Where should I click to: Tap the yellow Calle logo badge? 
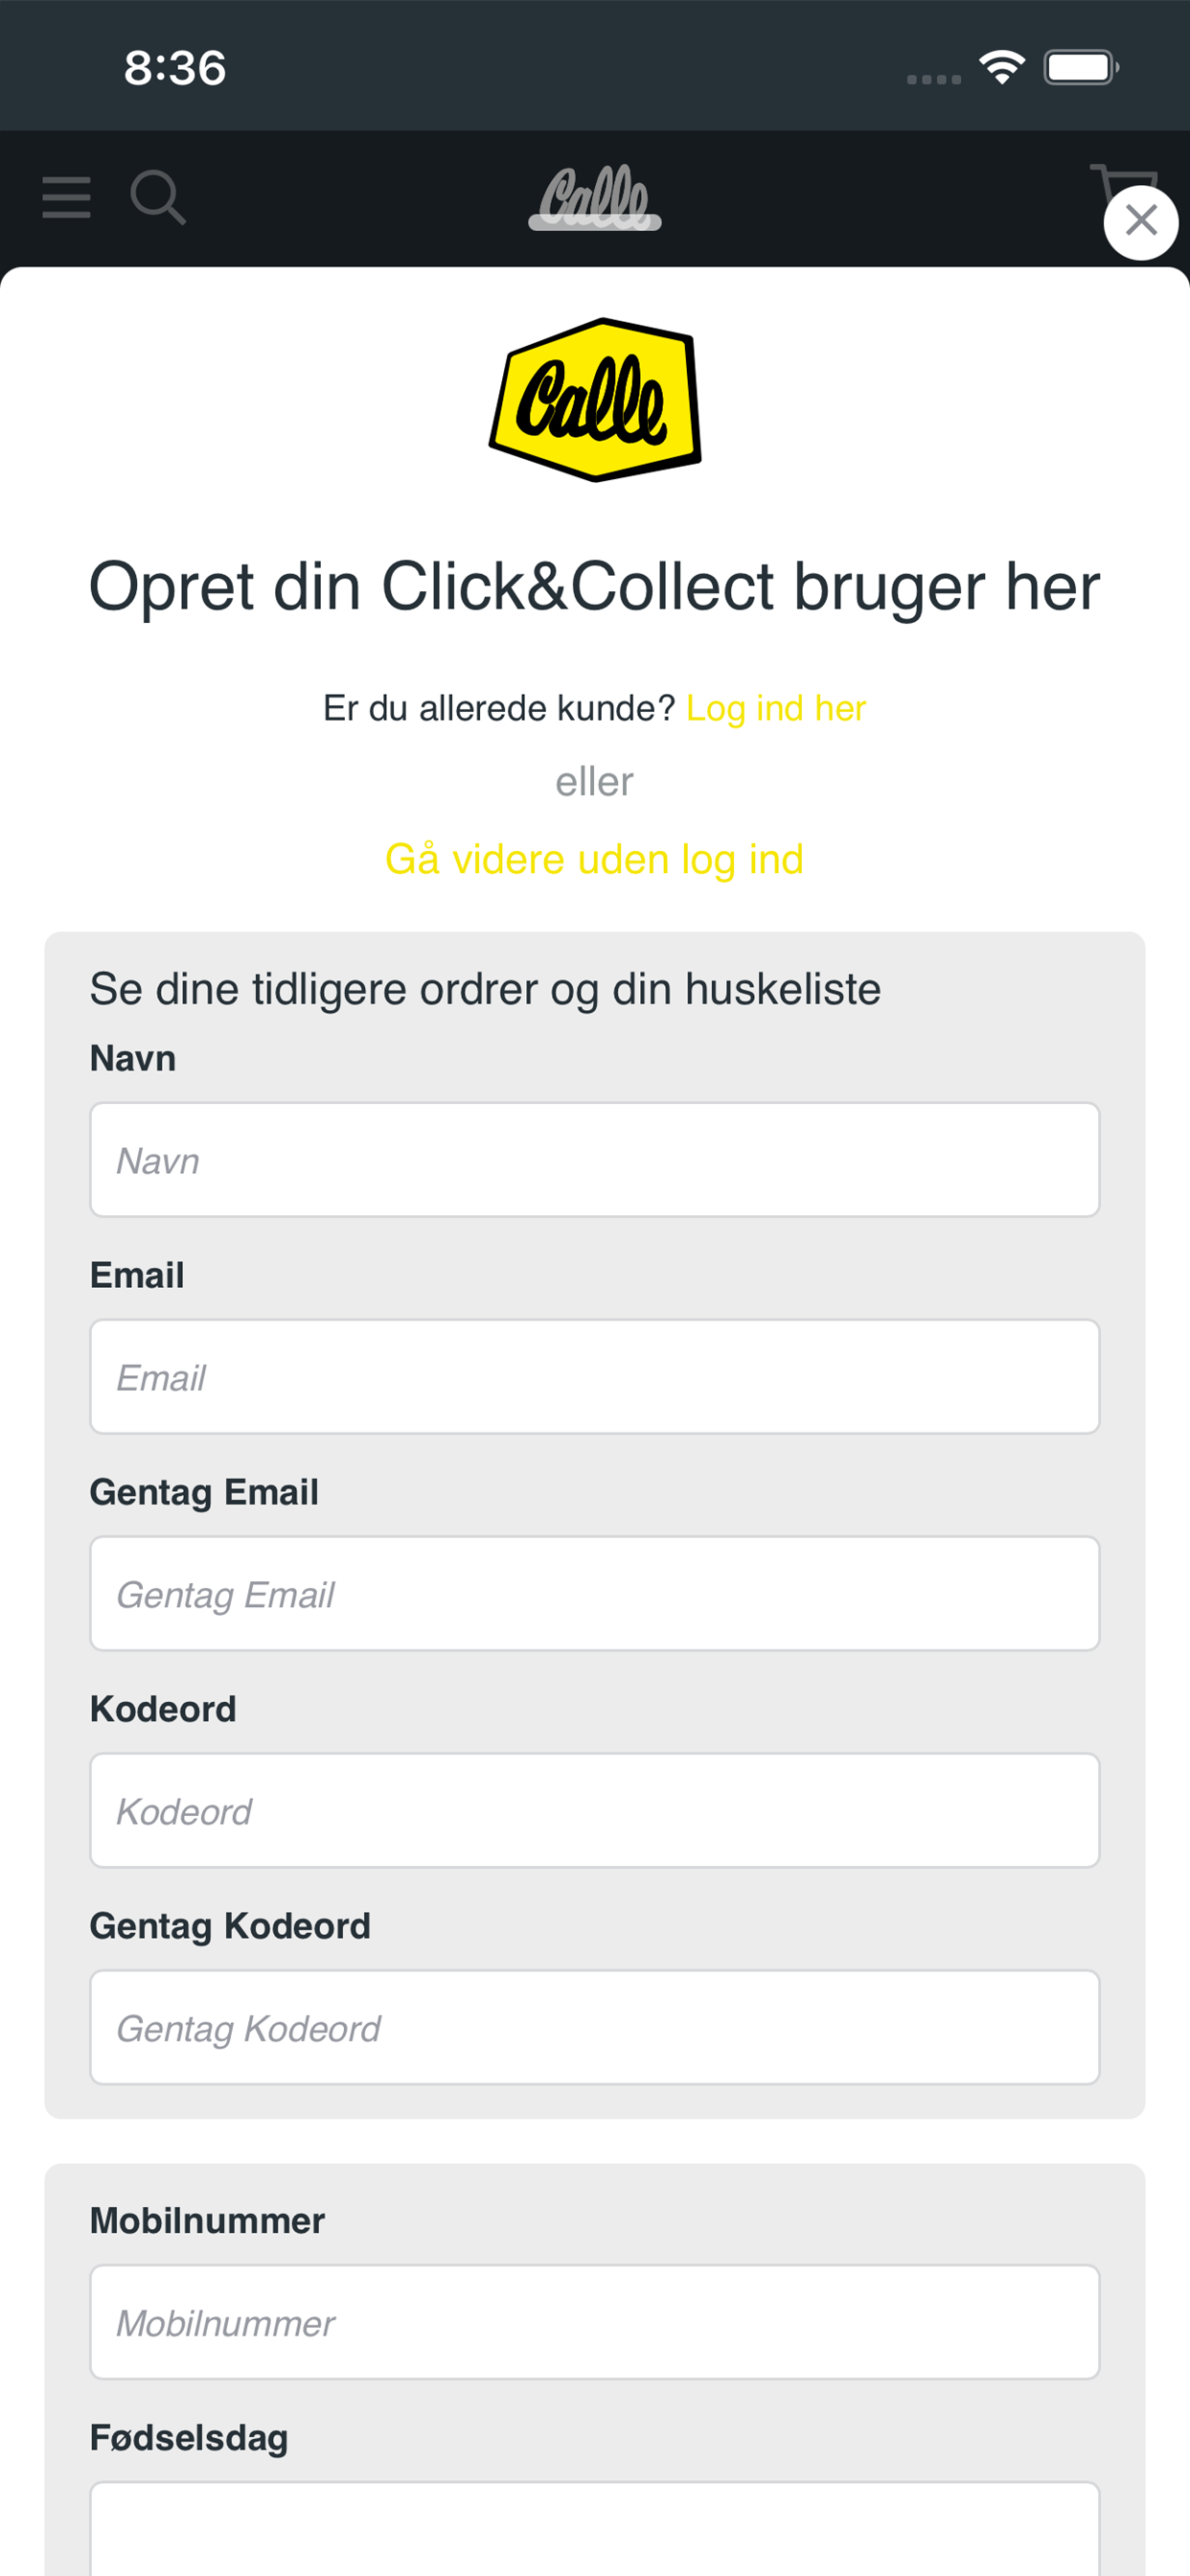[595, 400]
